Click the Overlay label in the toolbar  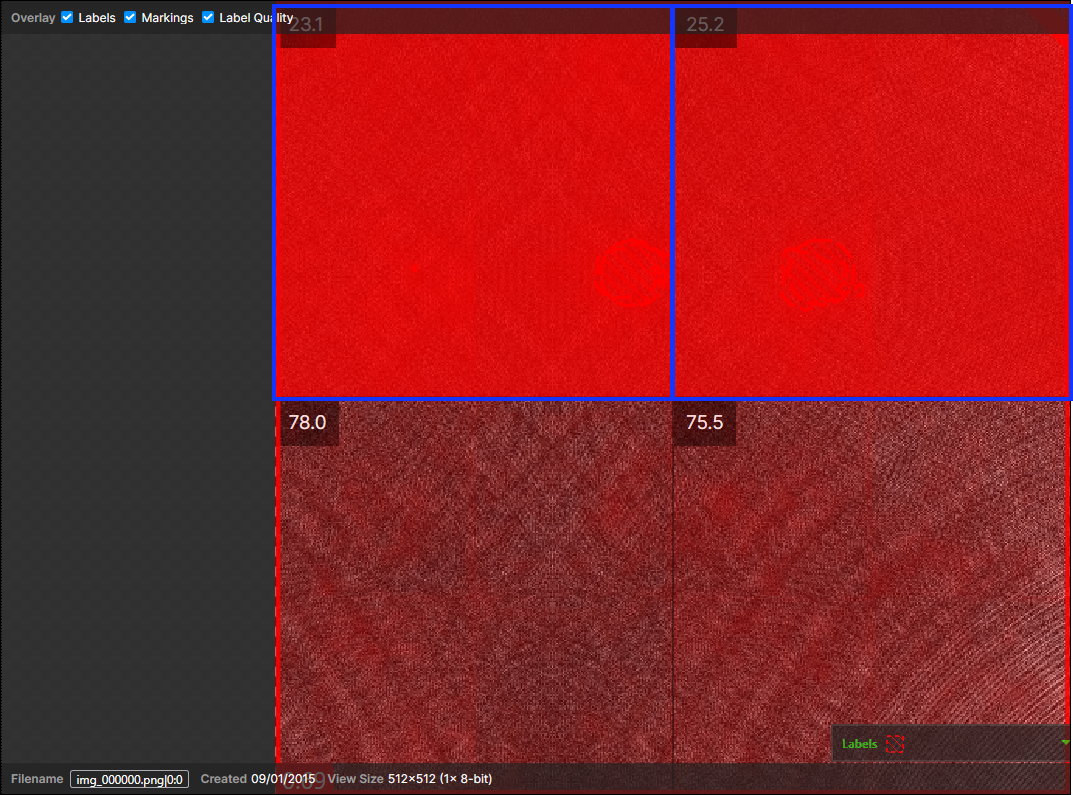pos(33,18)
